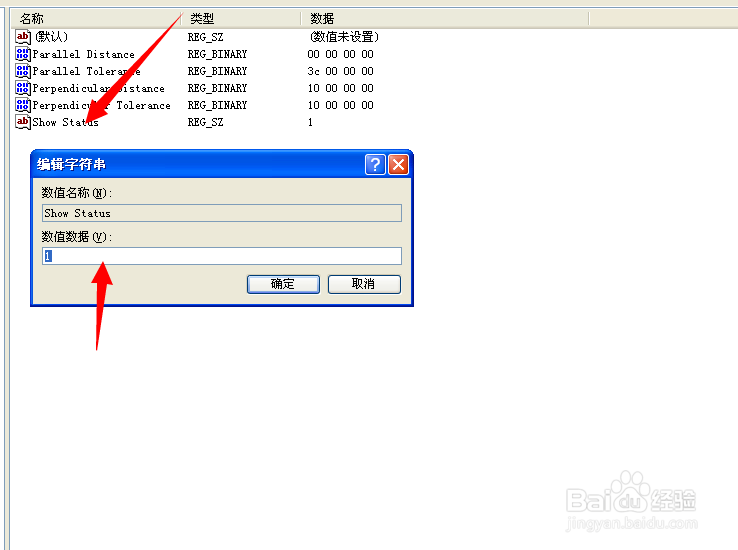
Task: Open the dialog help question-mark button
Action: click(x=375, y=165)
